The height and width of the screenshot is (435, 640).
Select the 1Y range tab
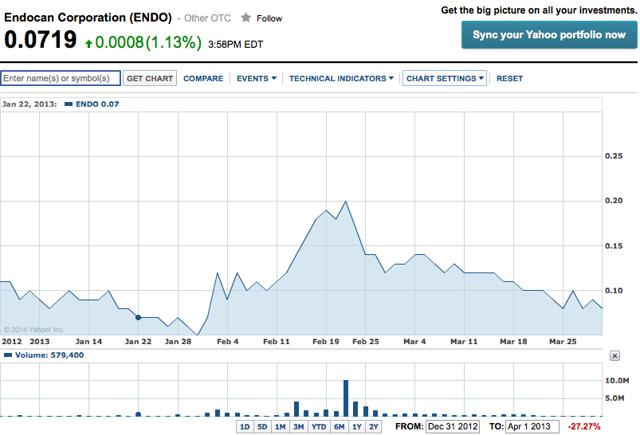(x=357, y=427)
